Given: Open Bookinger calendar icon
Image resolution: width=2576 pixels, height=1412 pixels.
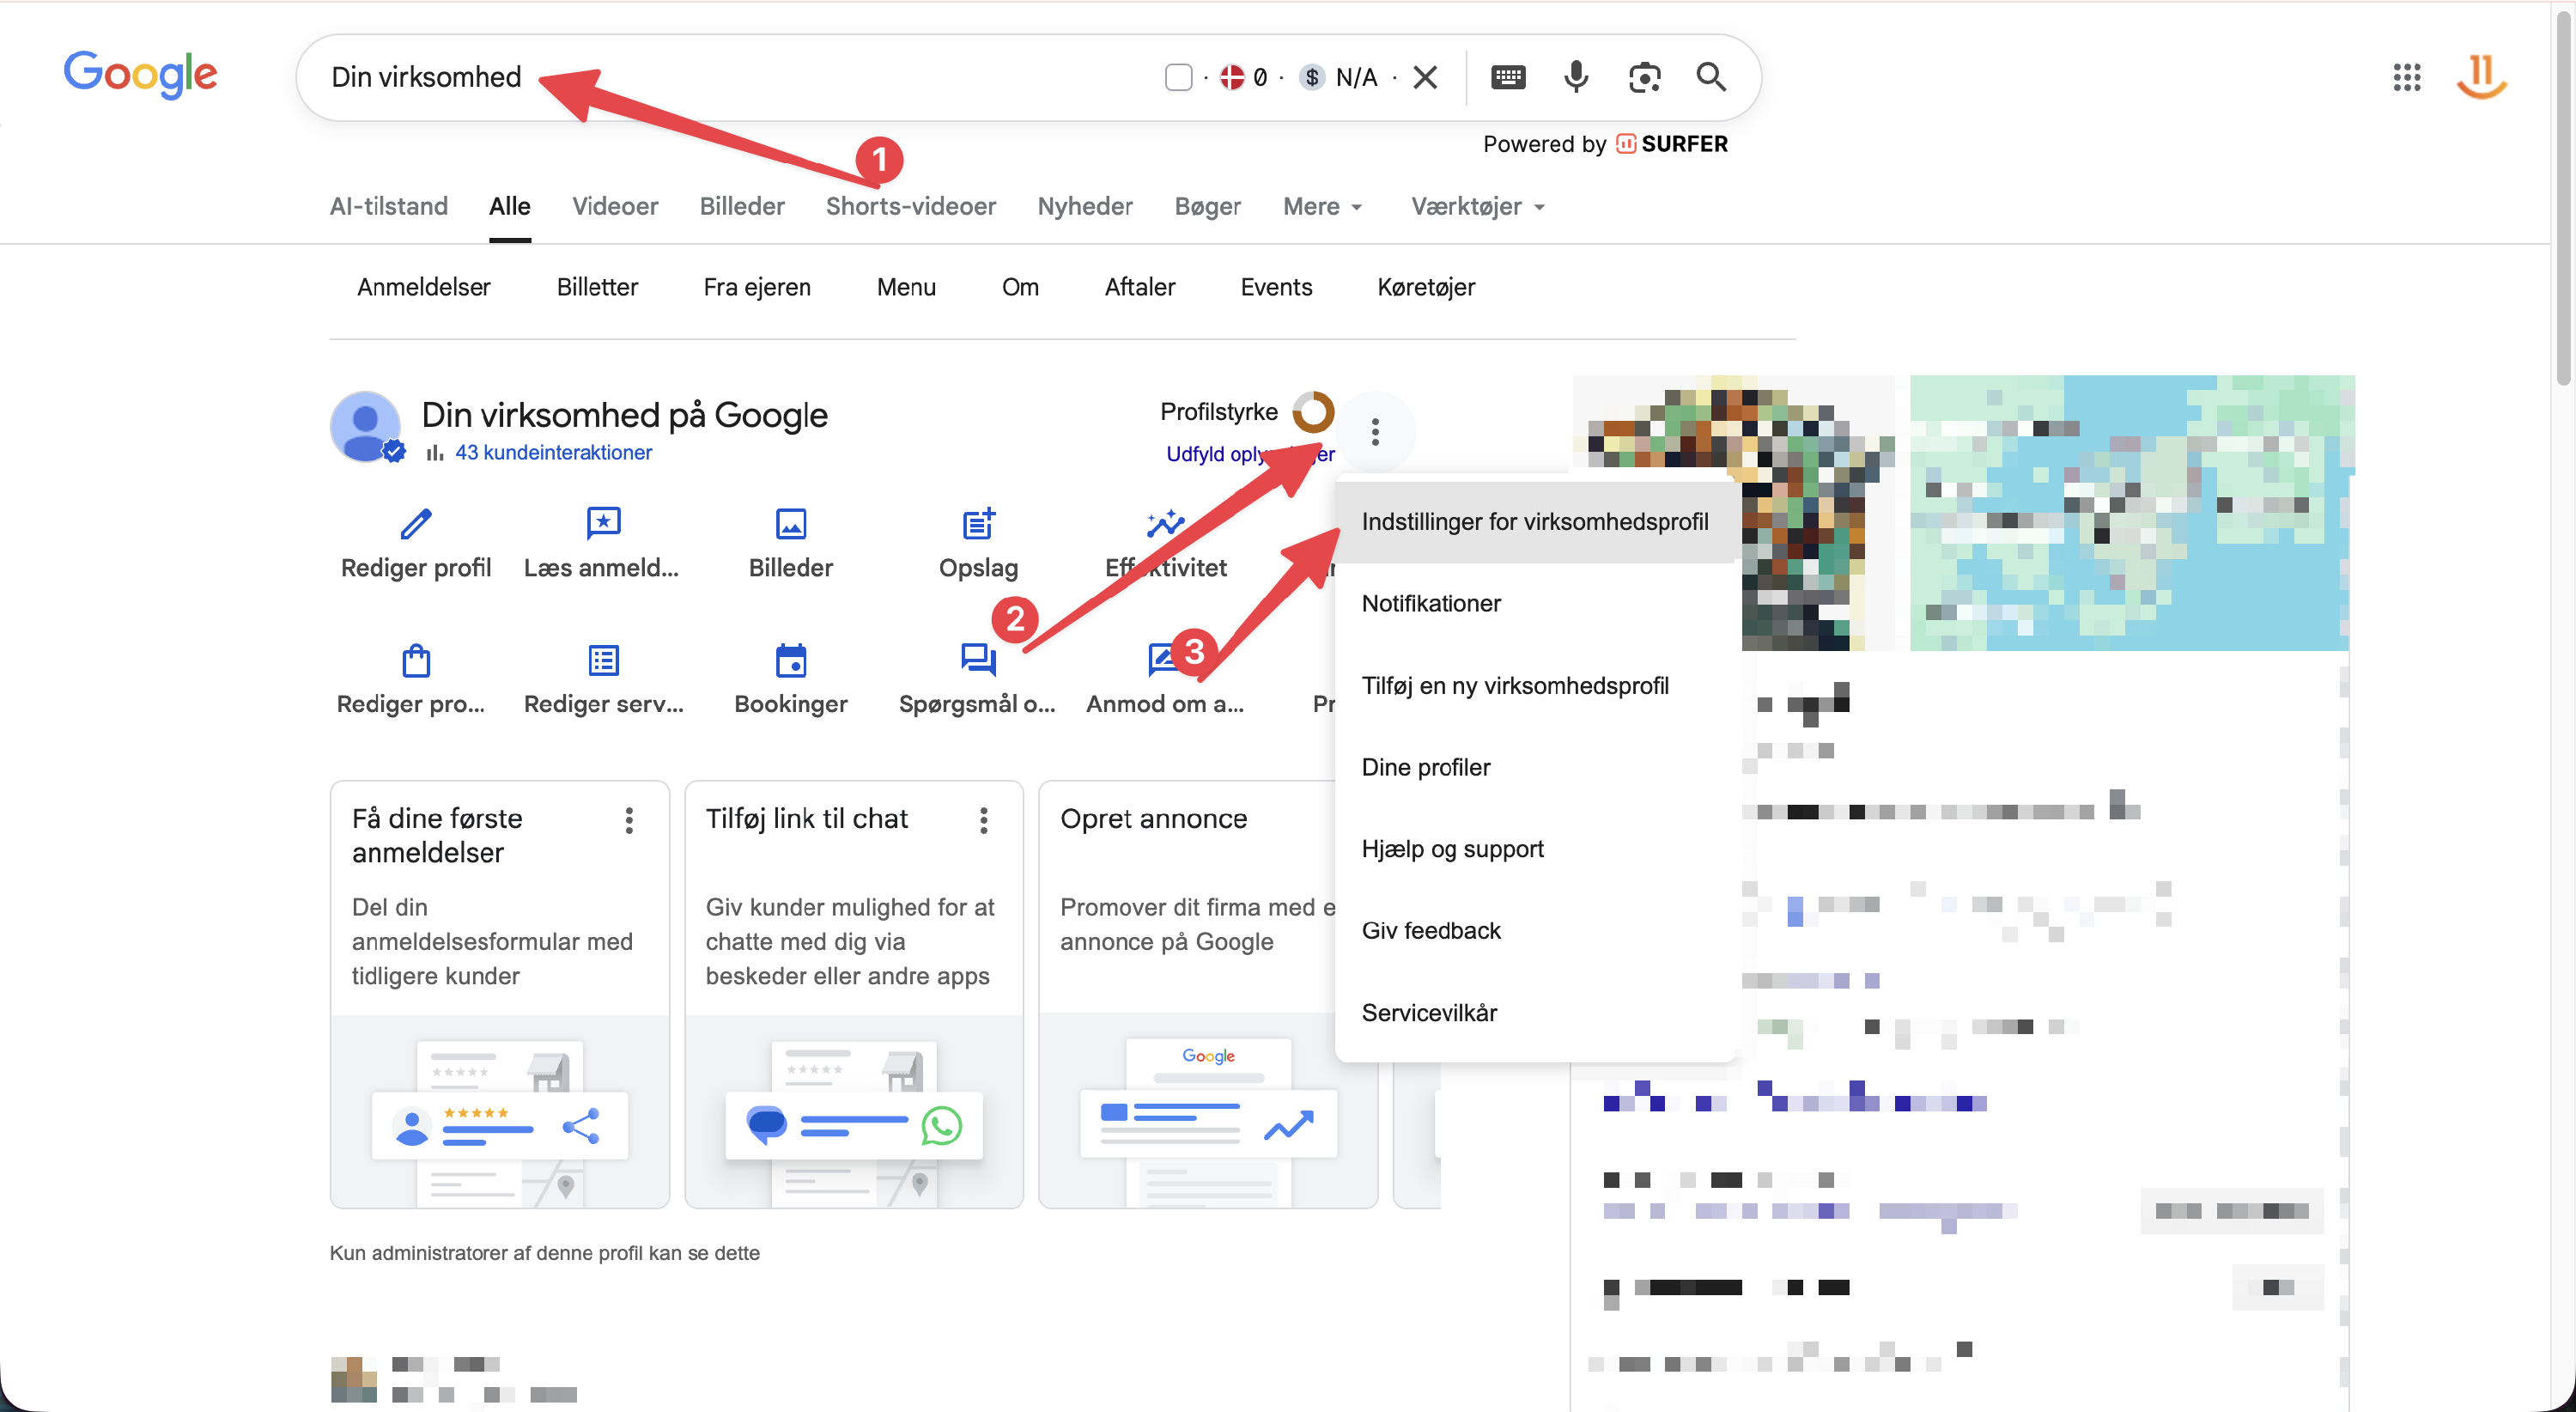Looking at the screenshot, I should [791, 661].
